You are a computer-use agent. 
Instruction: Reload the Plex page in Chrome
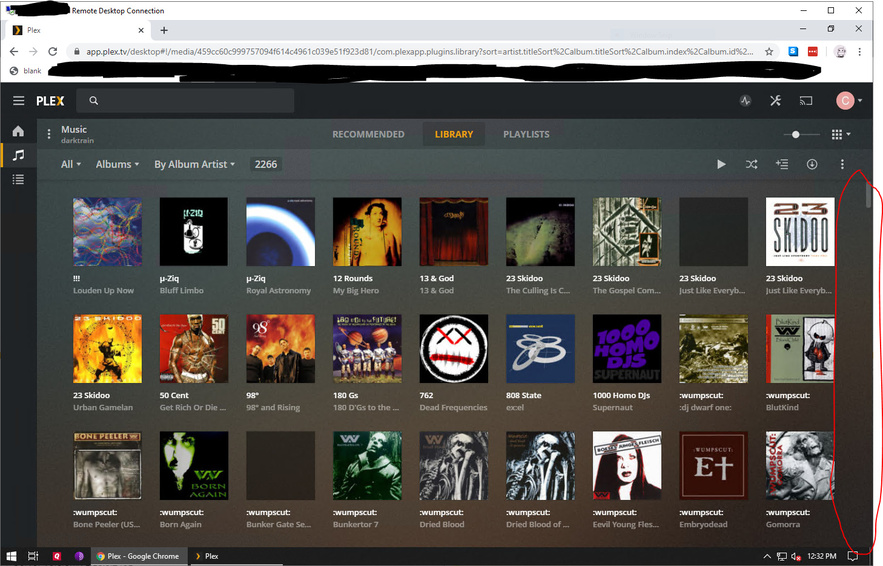[52, 51]
